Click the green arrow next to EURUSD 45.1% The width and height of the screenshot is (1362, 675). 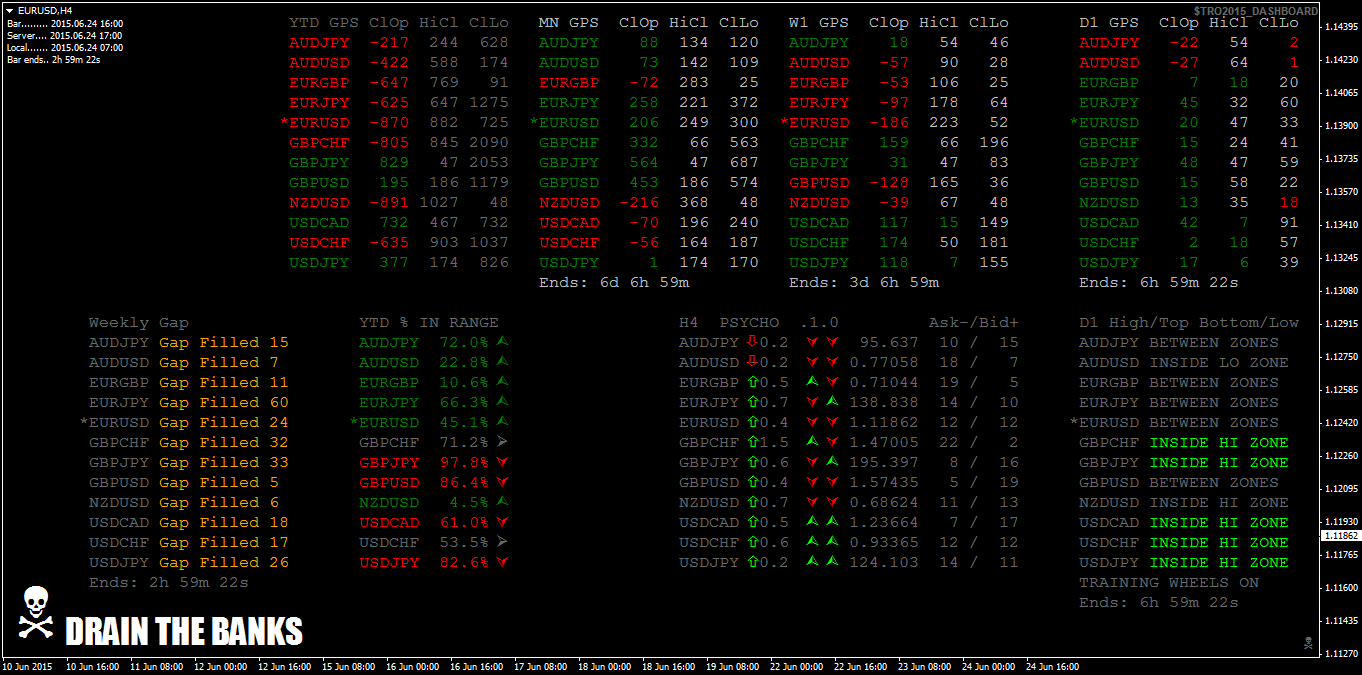click(502, 422)
